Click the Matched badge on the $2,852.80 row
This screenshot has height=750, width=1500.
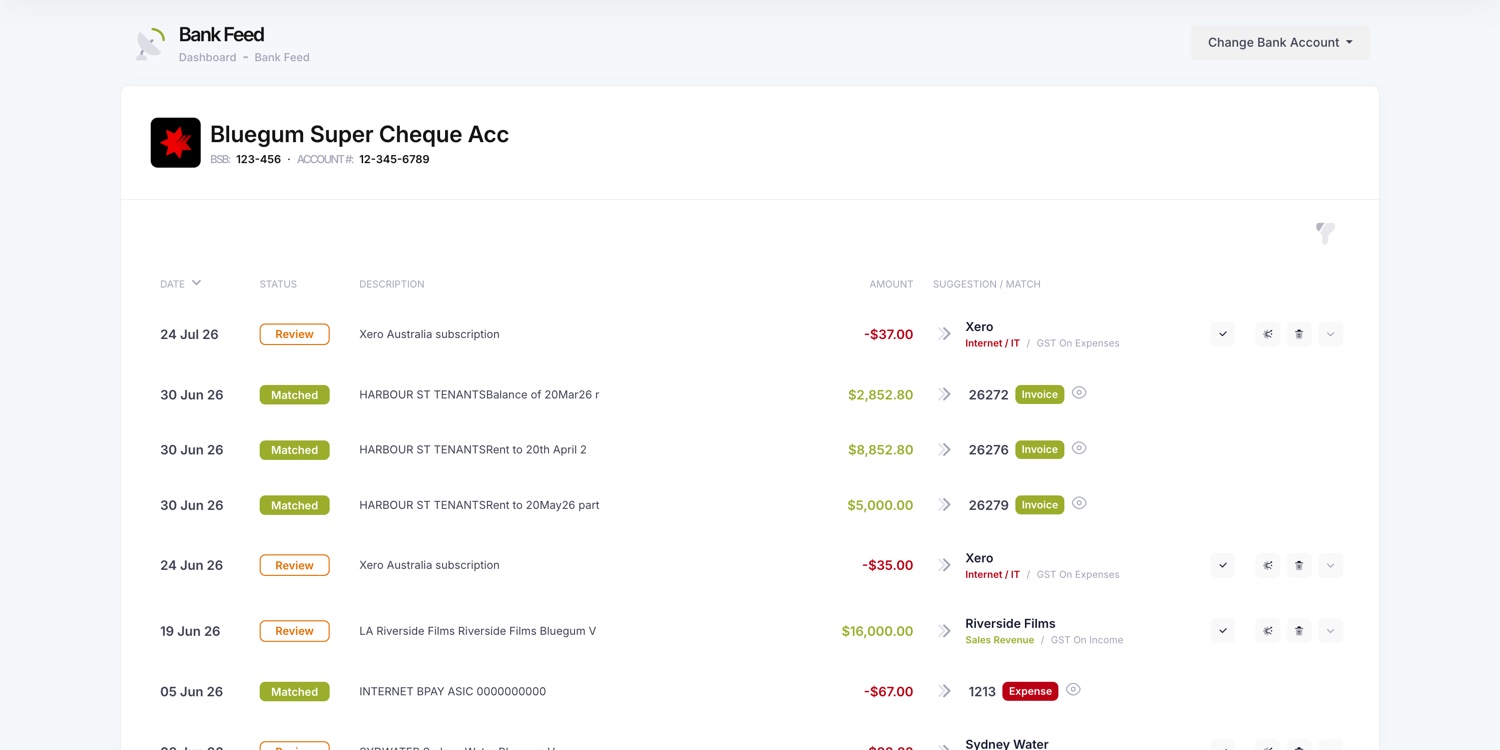point(294,395)
